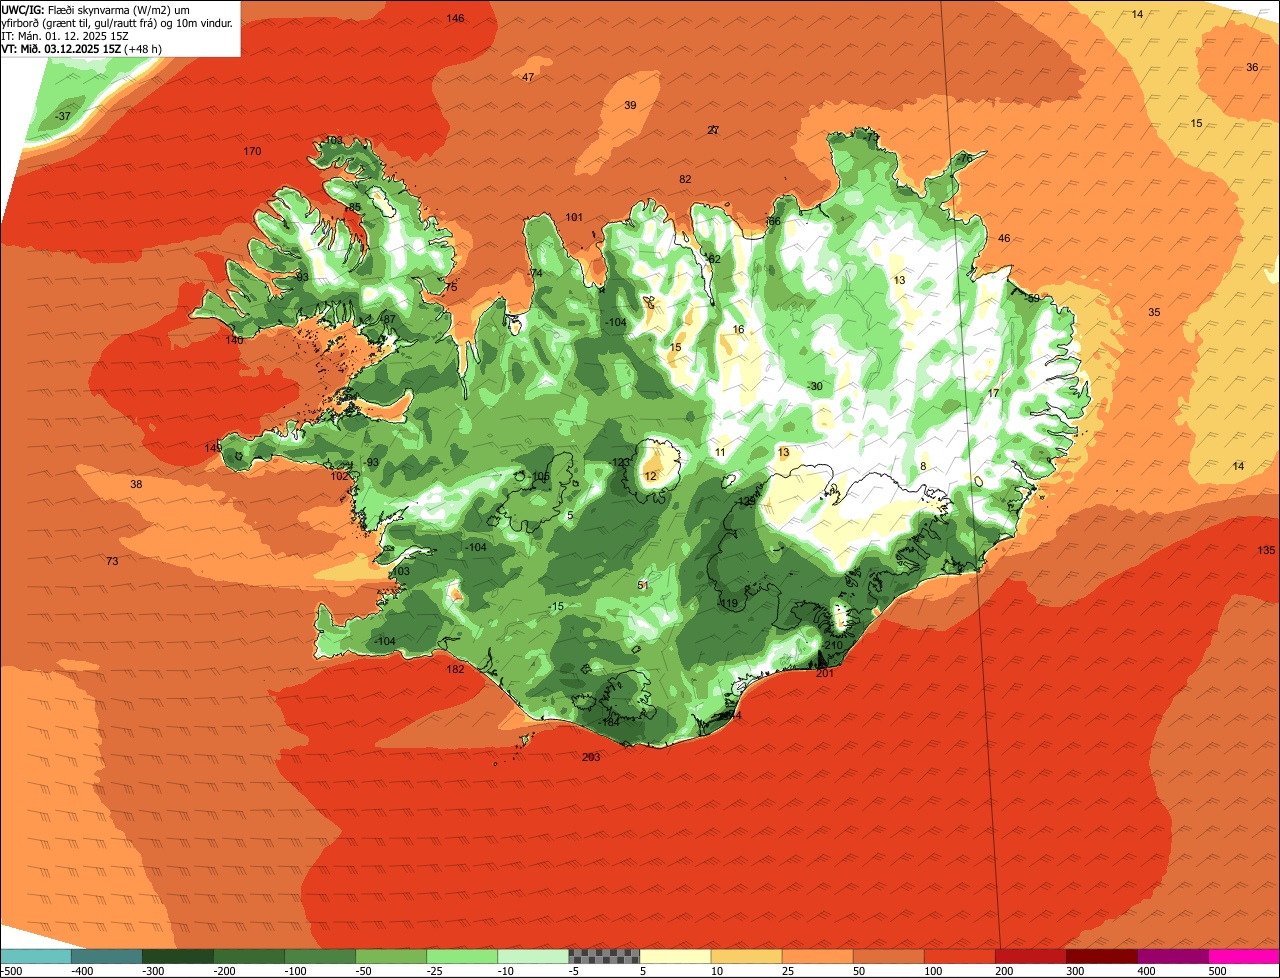The image size is (1280, 978).
Task: Click the checkered -5 to 5 legend swatch
Action: pyautogui.click(x=604, y=956)
